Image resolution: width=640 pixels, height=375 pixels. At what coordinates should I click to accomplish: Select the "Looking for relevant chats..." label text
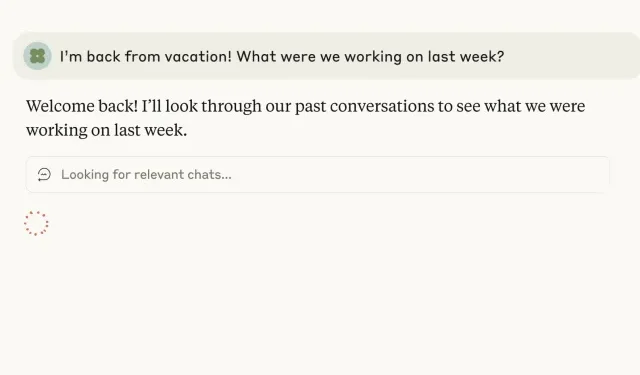click(146, 175)
